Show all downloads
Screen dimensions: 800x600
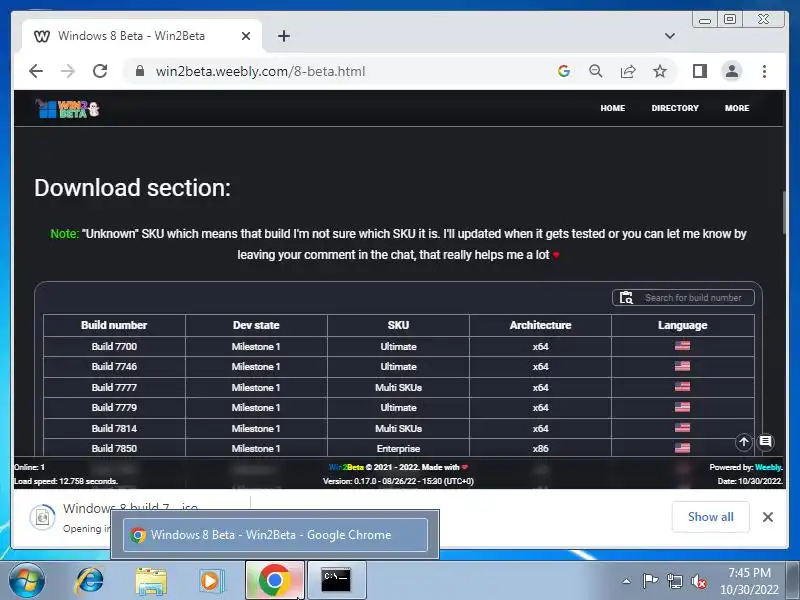[710, 517]
